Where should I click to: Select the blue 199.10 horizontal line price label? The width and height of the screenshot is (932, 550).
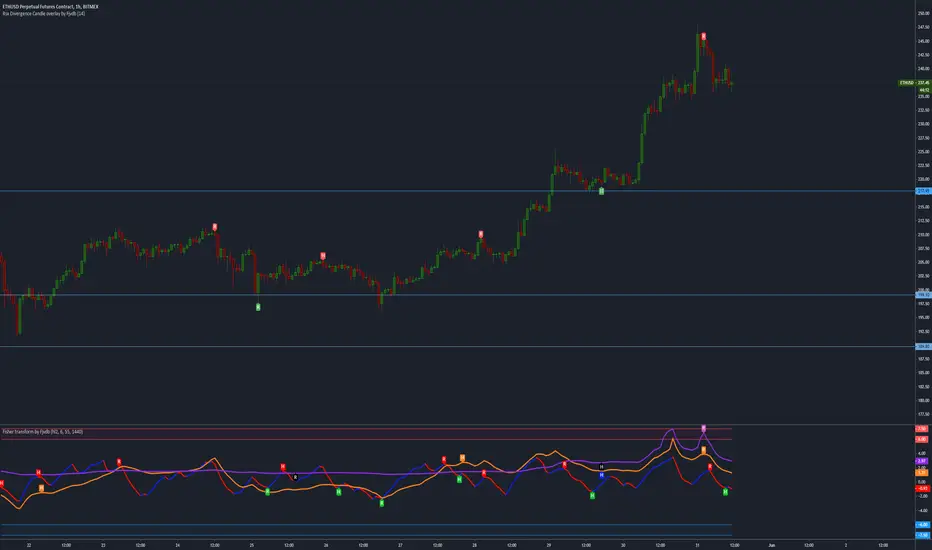pos(923,295)
